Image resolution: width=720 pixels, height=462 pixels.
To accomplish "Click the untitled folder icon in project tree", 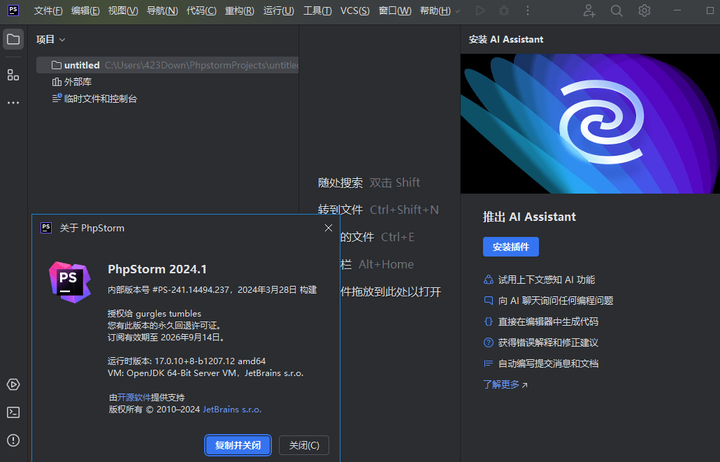I will (x=56, y=65).
